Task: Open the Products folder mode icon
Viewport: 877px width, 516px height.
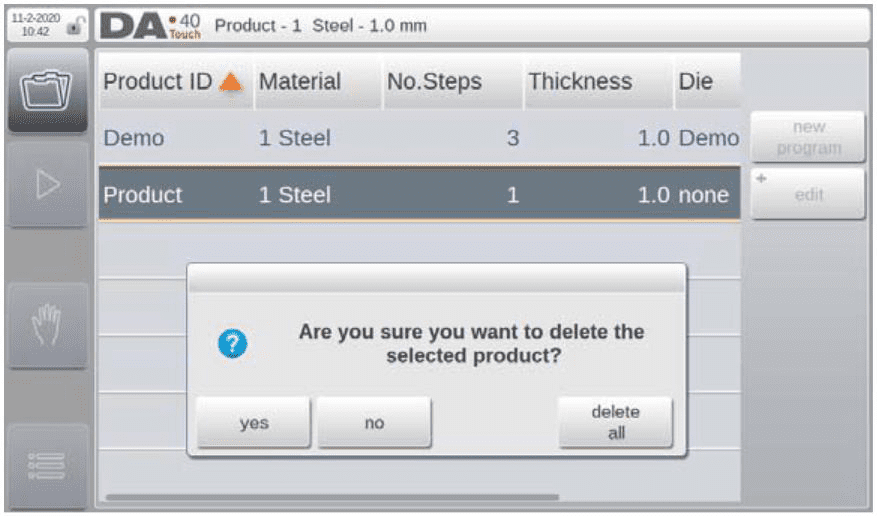Action: tap(48, 91)
